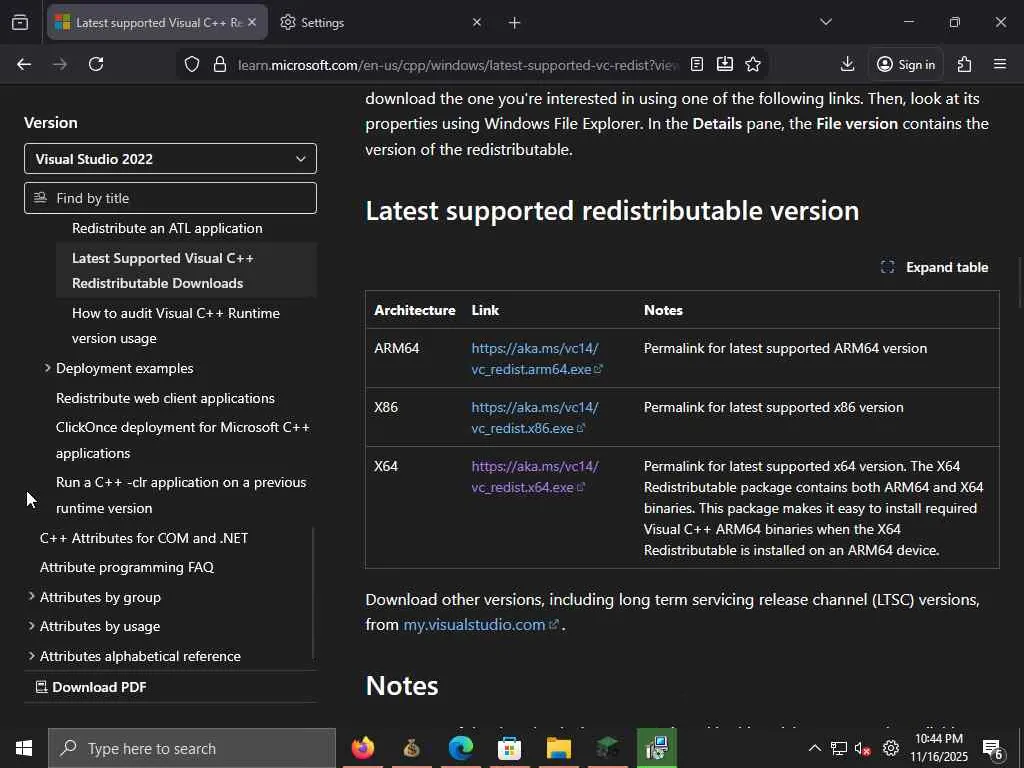Open the notification center icon
The image size is (1024, 768).
click(993, 749)
